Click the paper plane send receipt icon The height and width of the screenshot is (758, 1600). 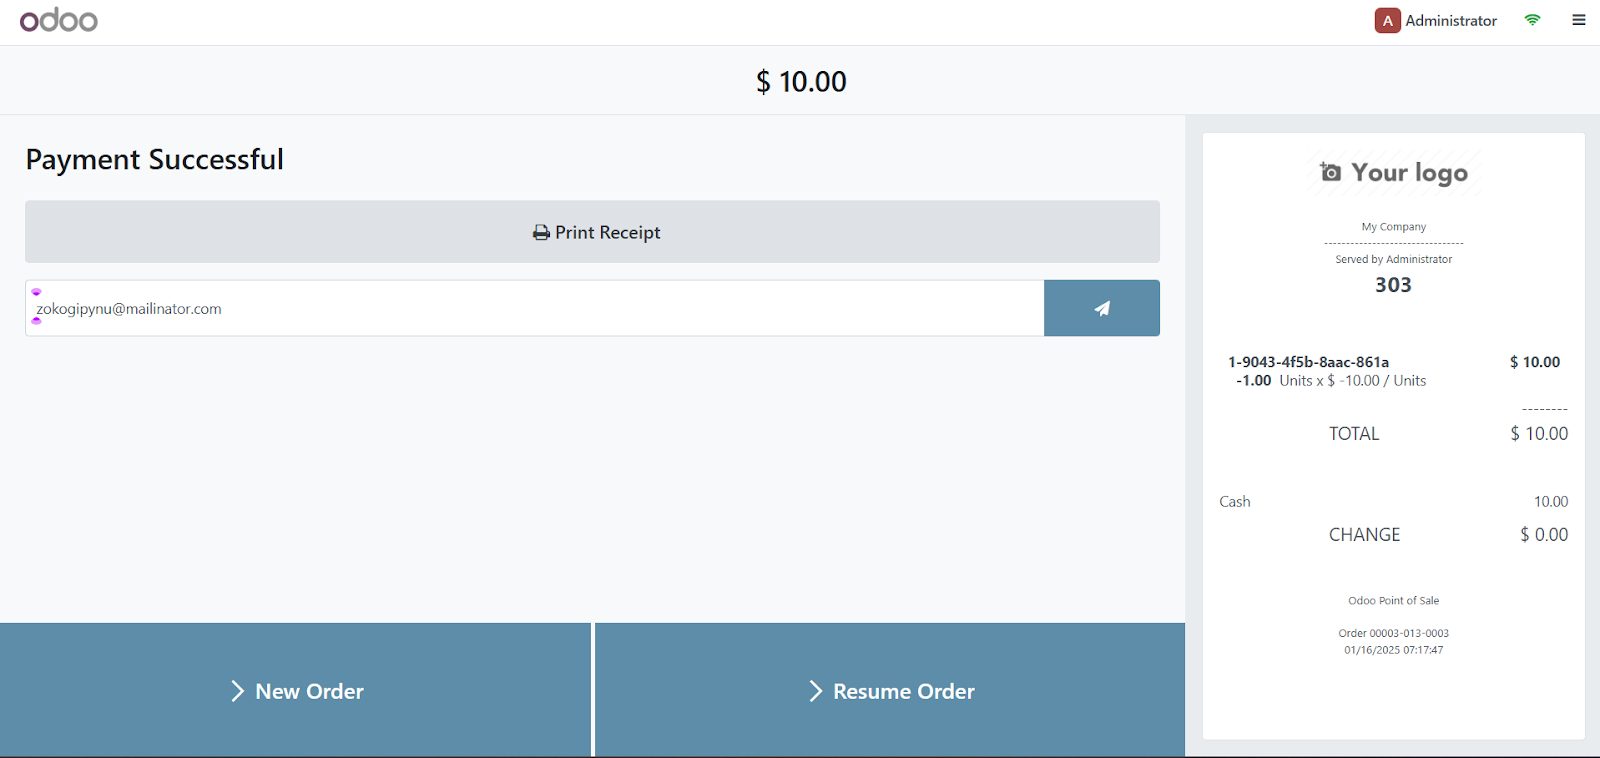[1101, 308]
